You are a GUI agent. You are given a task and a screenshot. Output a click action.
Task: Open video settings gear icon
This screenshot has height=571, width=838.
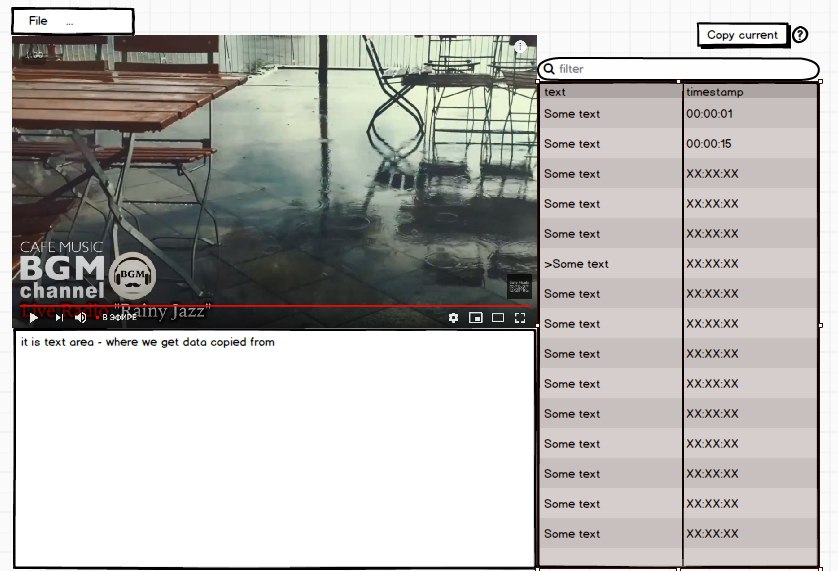[x=453, y=318]
